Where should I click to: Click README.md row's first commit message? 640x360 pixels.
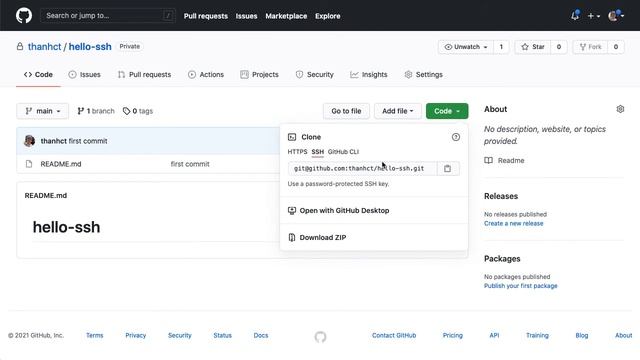click(x=190, y=164)
